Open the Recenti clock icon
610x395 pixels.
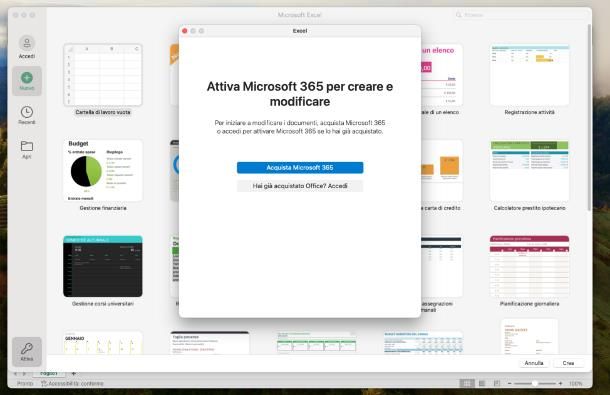[26, 112]
